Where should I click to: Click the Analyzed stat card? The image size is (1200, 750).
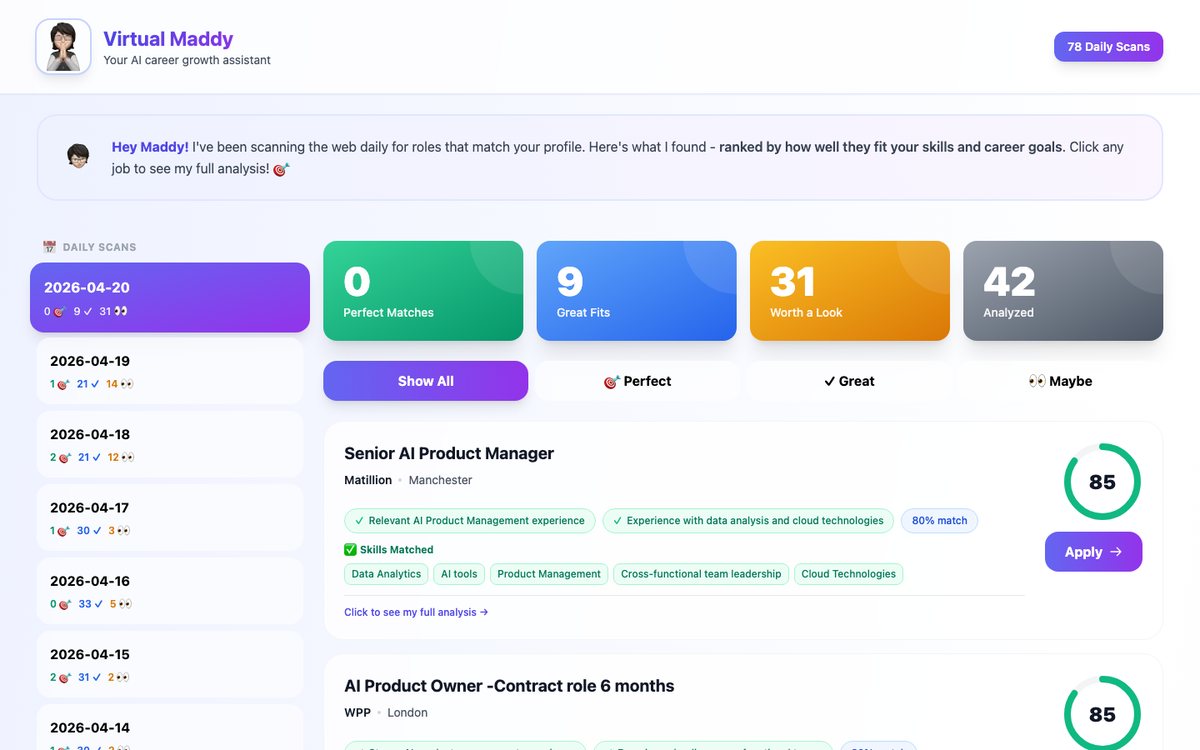pos(1063,291)
